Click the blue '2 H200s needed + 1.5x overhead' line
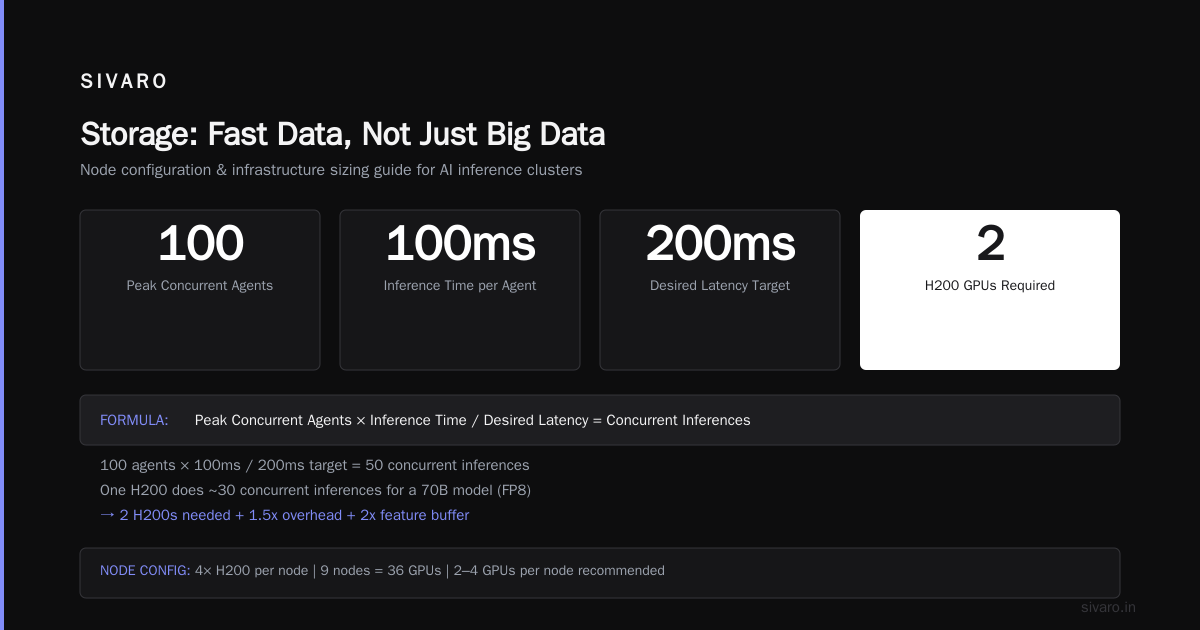The width and height of the screenshot is (1200, 630). (x=285, y=515)
